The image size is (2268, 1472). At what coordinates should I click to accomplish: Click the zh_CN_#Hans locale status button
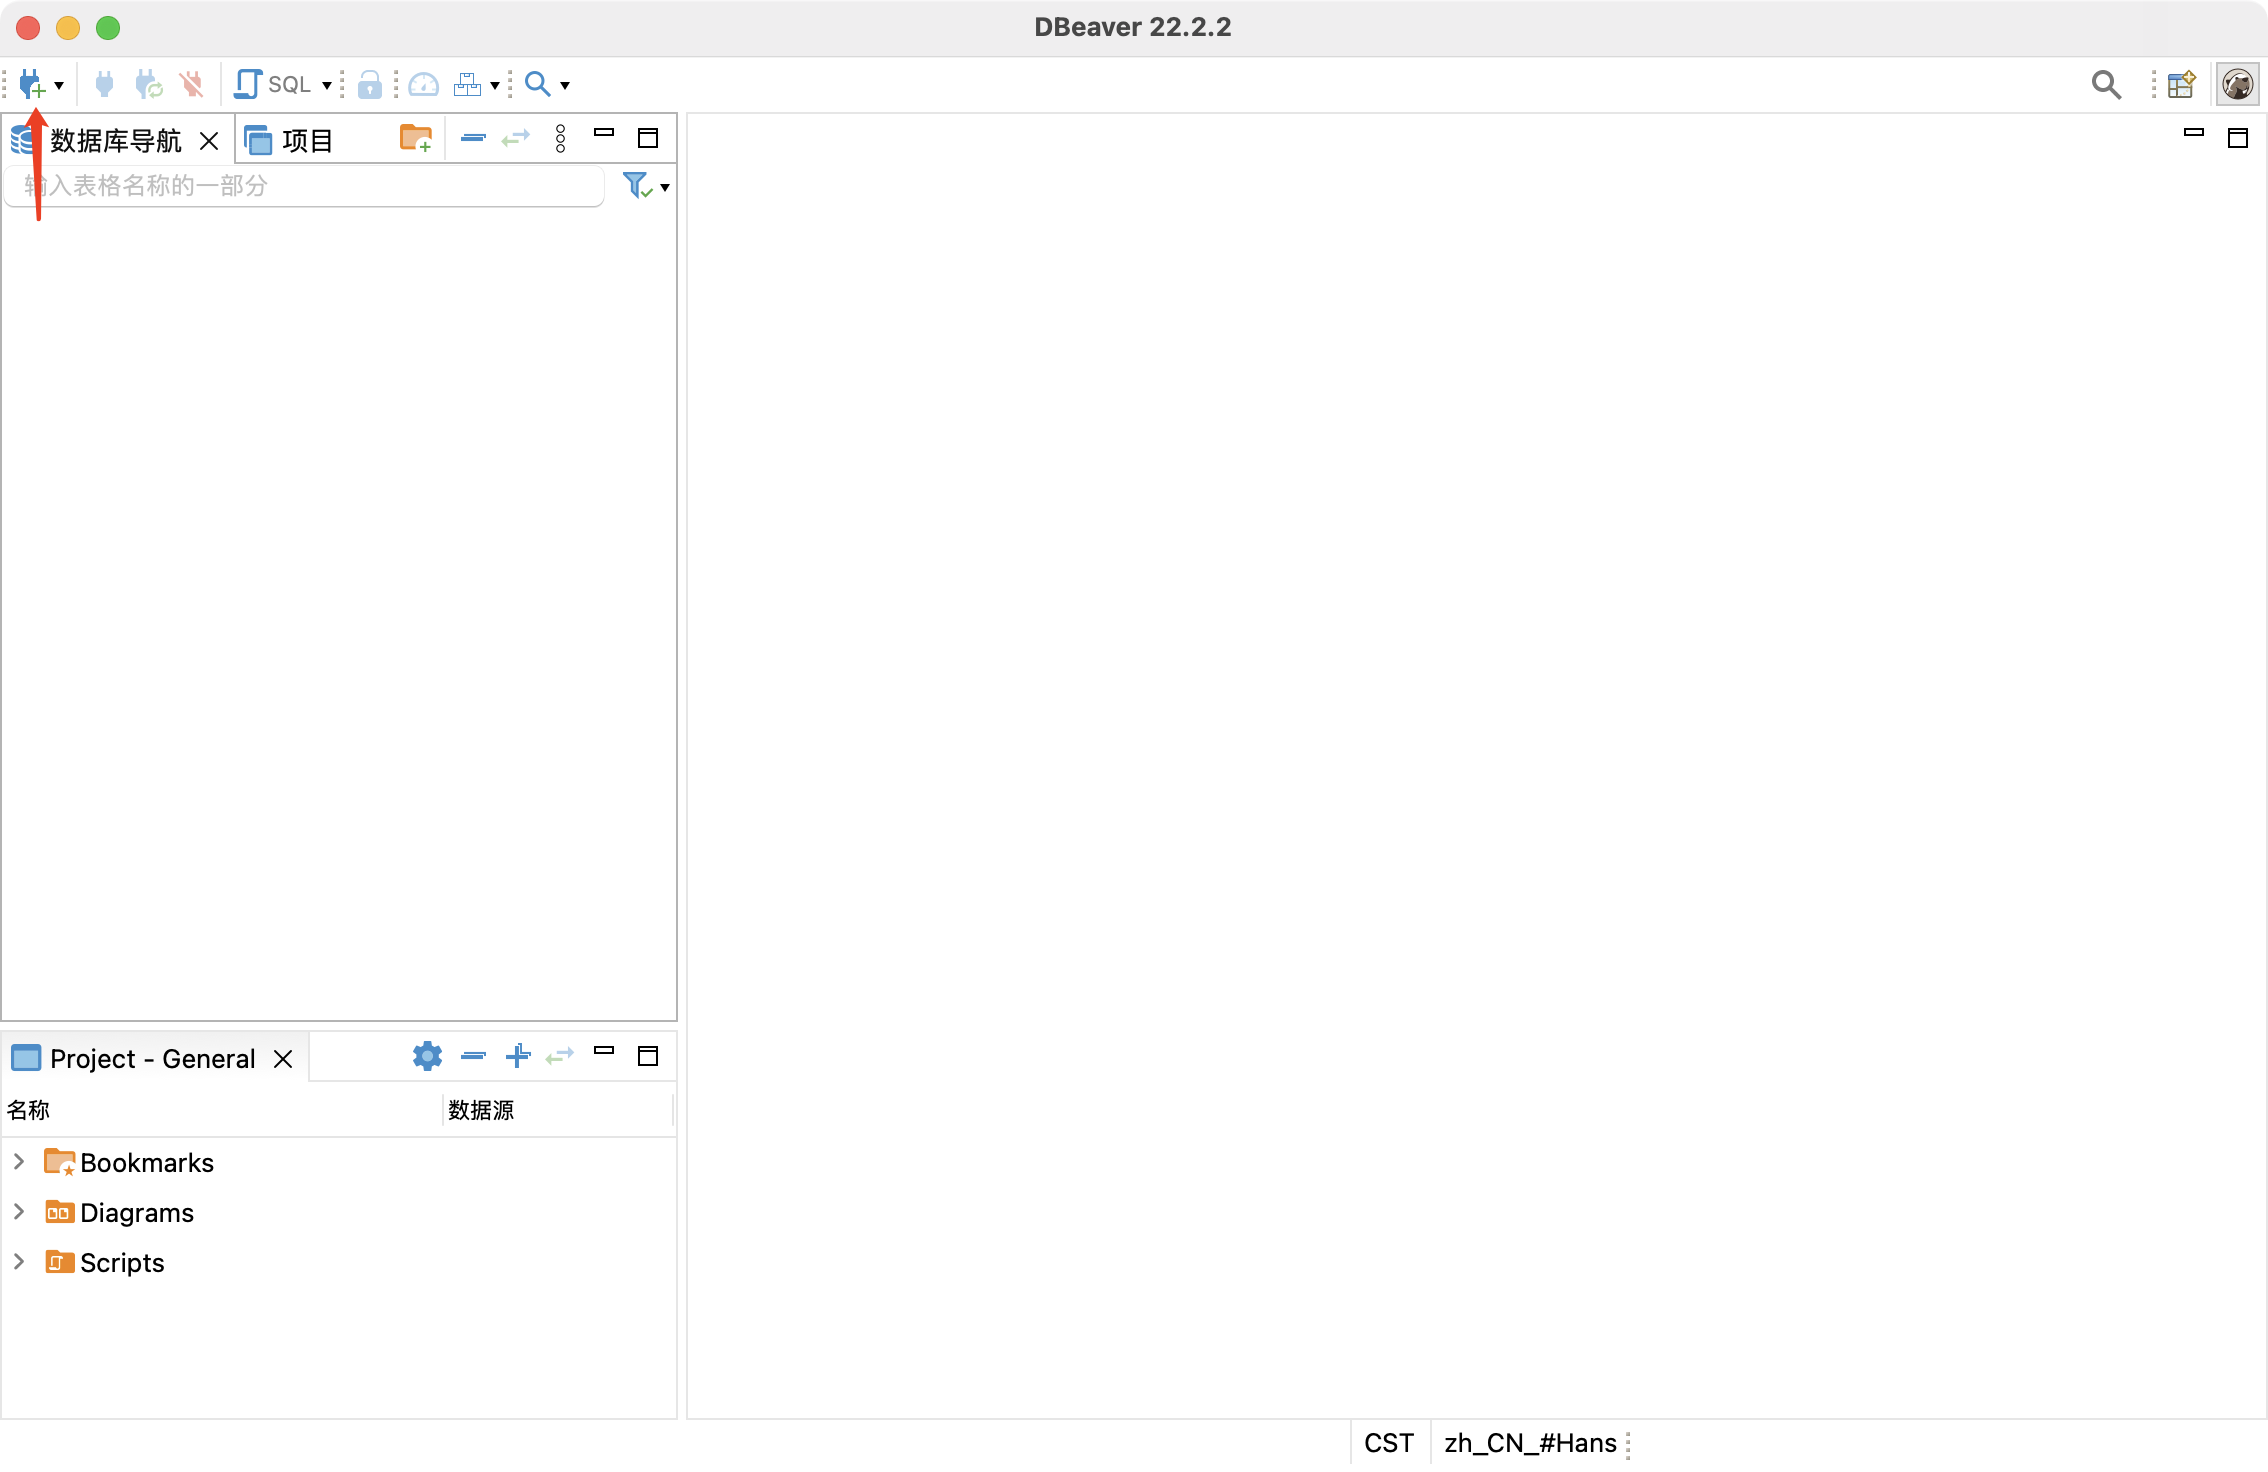click(x=1530, y=1443)
